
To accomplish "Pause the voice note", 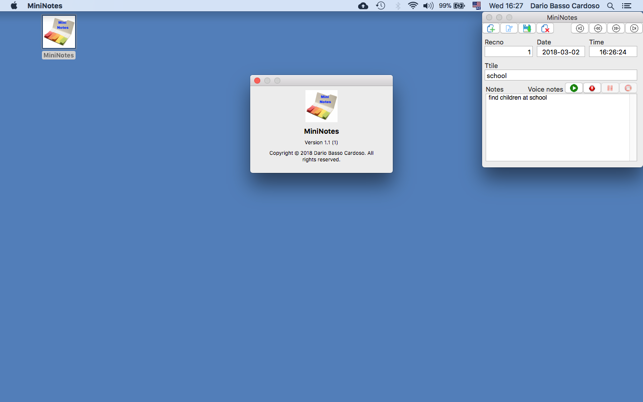I will [610, 88].
